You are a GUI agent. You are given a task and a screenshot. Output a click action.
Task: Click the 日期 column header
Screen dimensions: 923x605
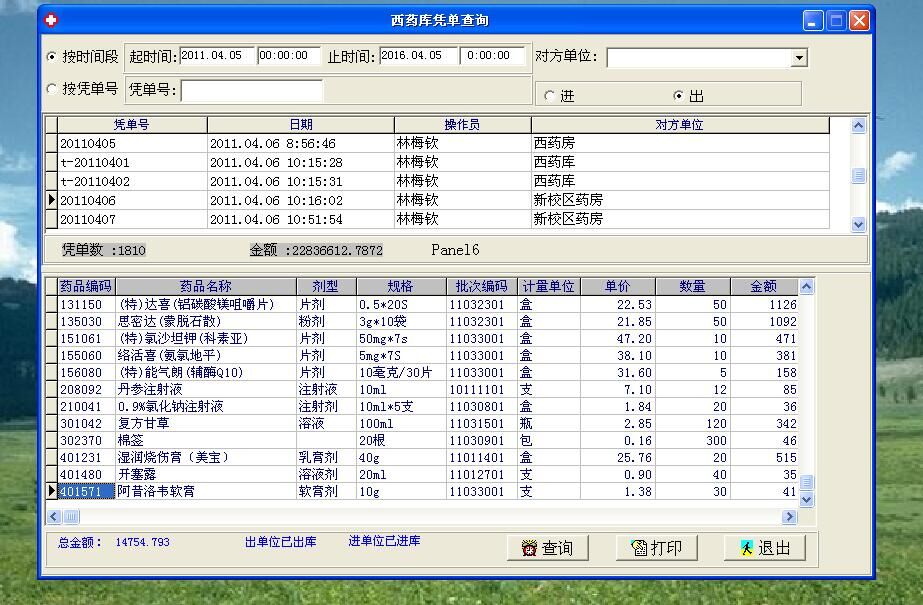(301, 125)
